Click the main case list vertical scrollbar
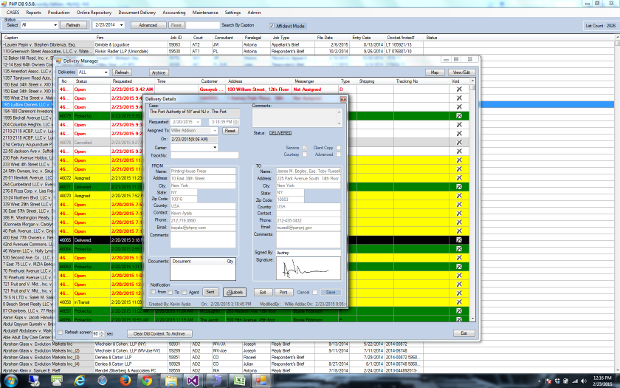 point(617,204)
